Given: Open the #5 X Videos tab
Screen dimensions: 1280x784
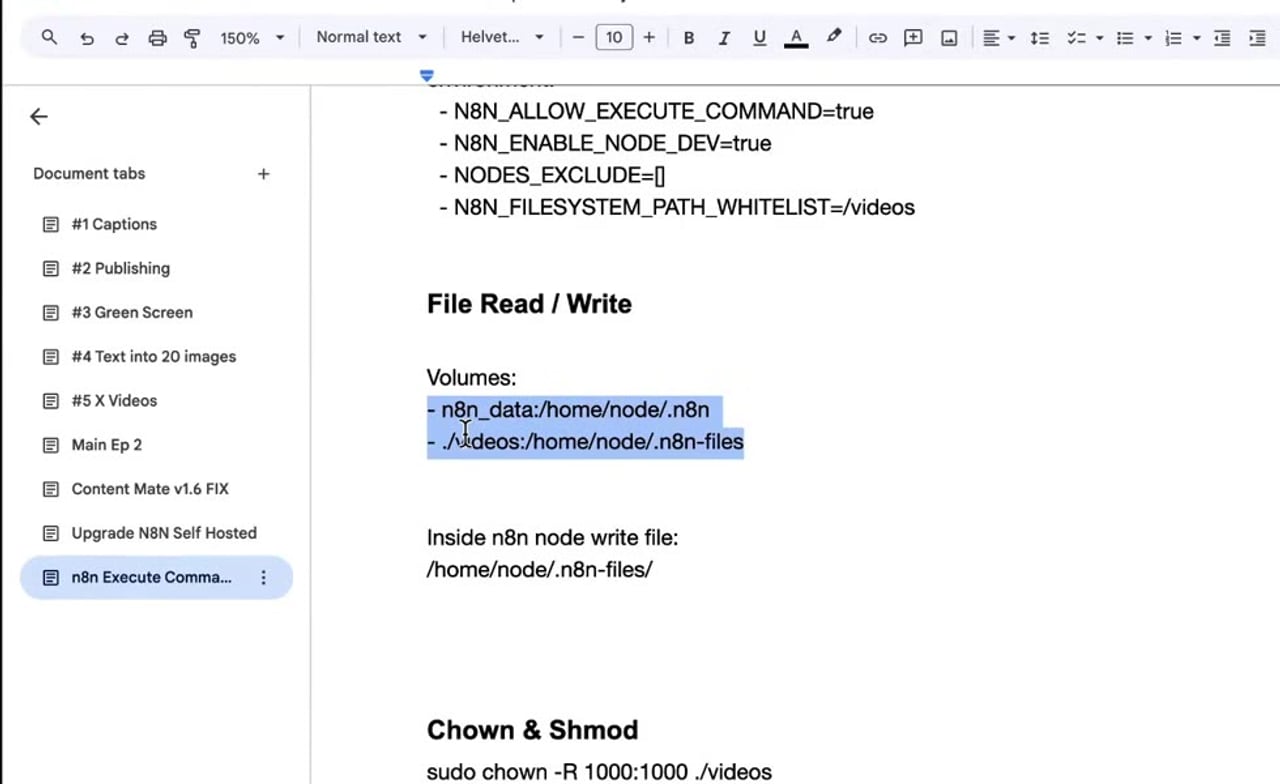Looking at the screenshot, I should [x=155, y=400].
